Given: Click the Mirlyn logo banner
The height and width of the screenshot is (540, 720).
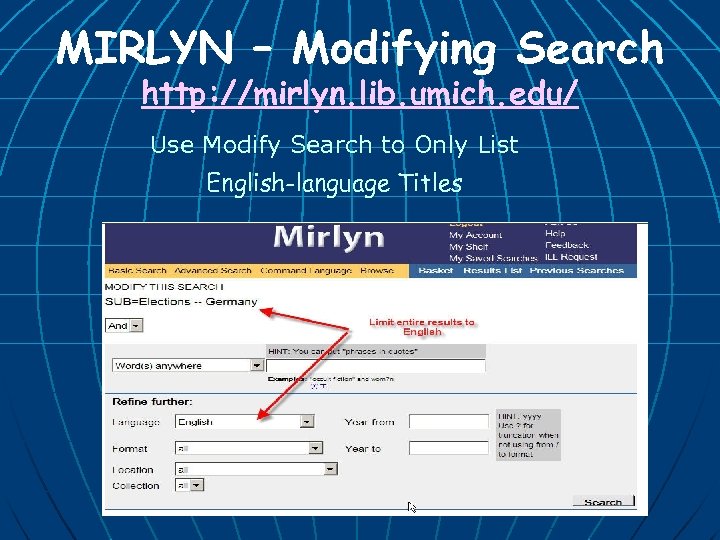Looking at the screenshot, I should click(x=329, y=238).
